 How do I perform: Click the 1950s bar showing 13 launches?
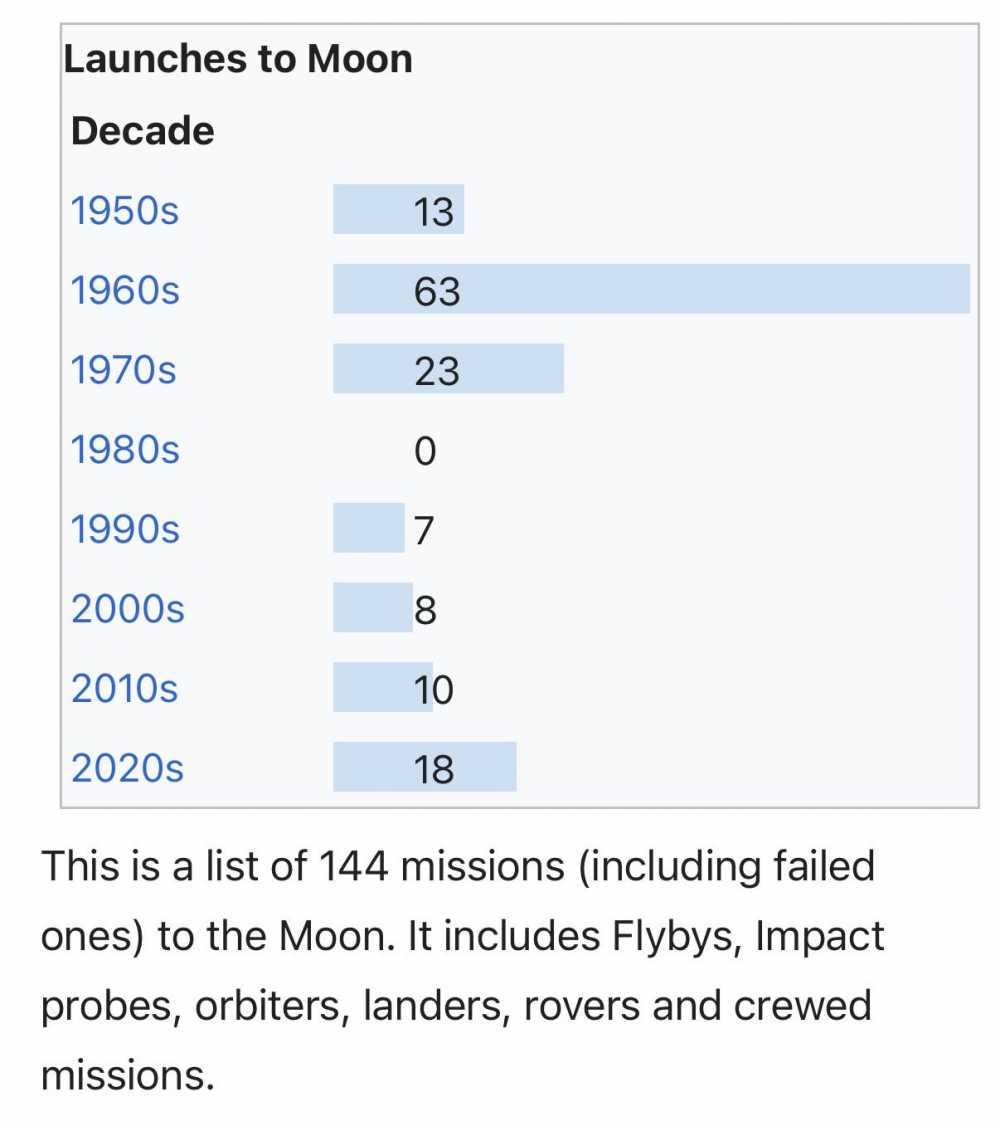point(397,210)
